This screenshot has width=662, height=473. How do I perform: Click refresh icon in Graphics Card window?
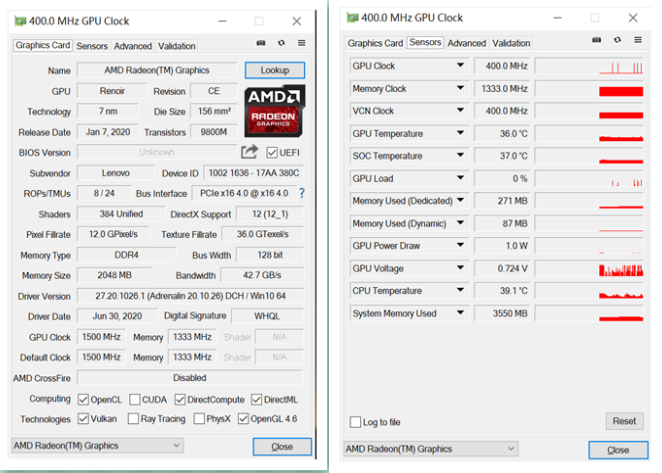pos(281,43)
